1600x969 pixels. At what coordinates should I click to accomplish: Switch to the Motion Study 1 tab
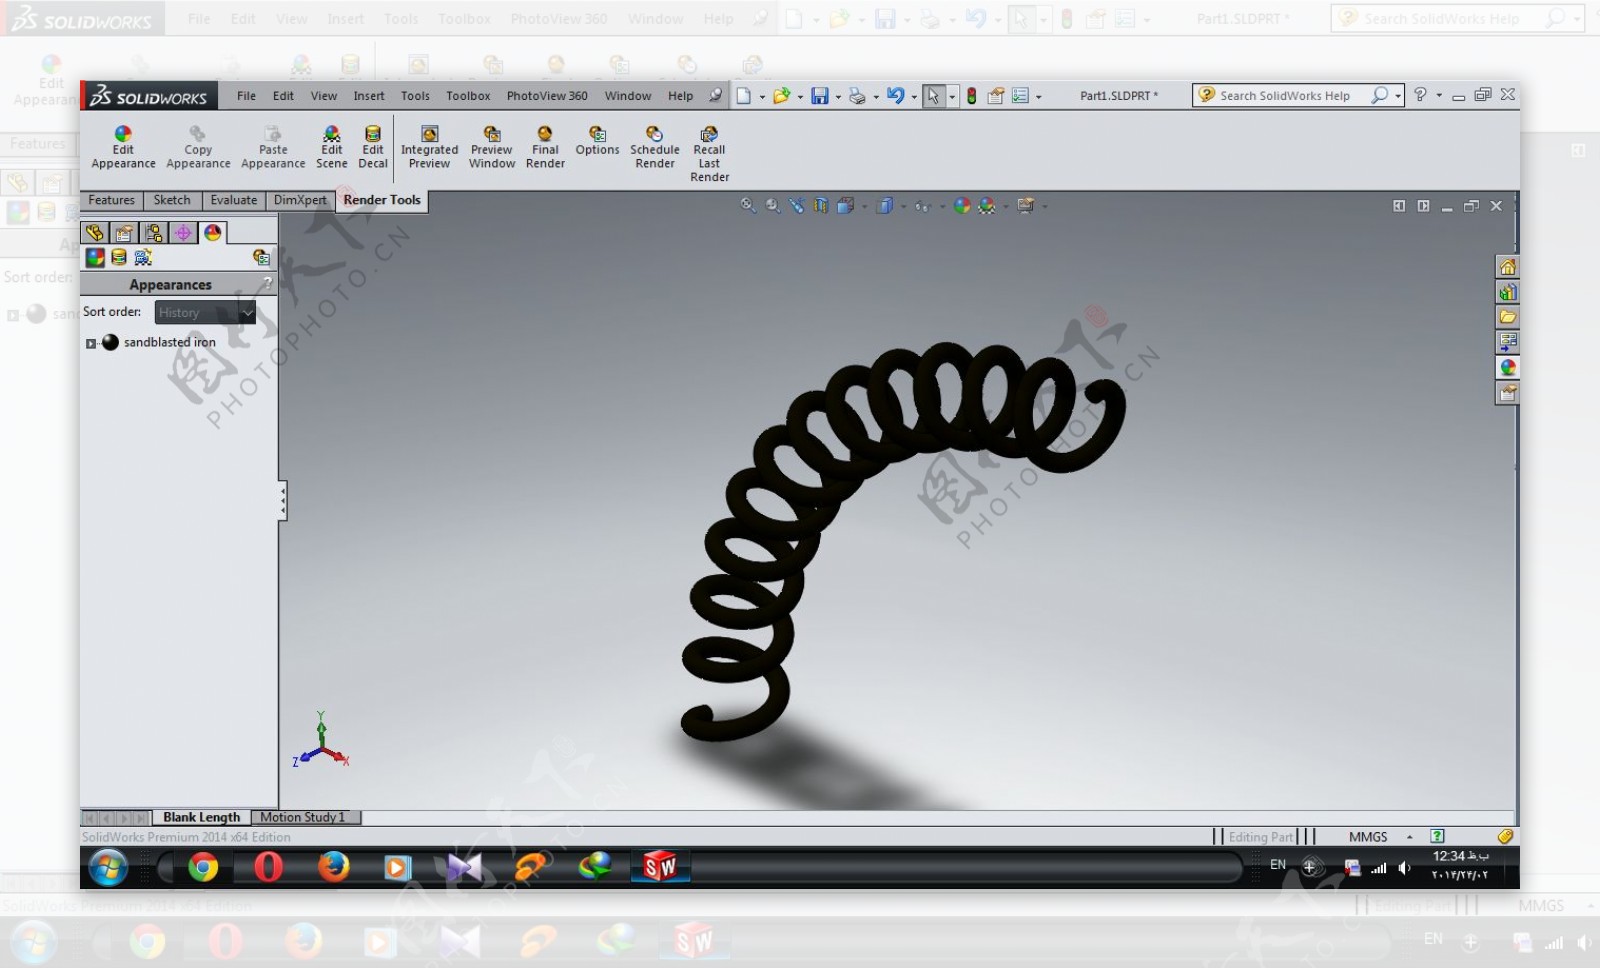click(303, 818)
